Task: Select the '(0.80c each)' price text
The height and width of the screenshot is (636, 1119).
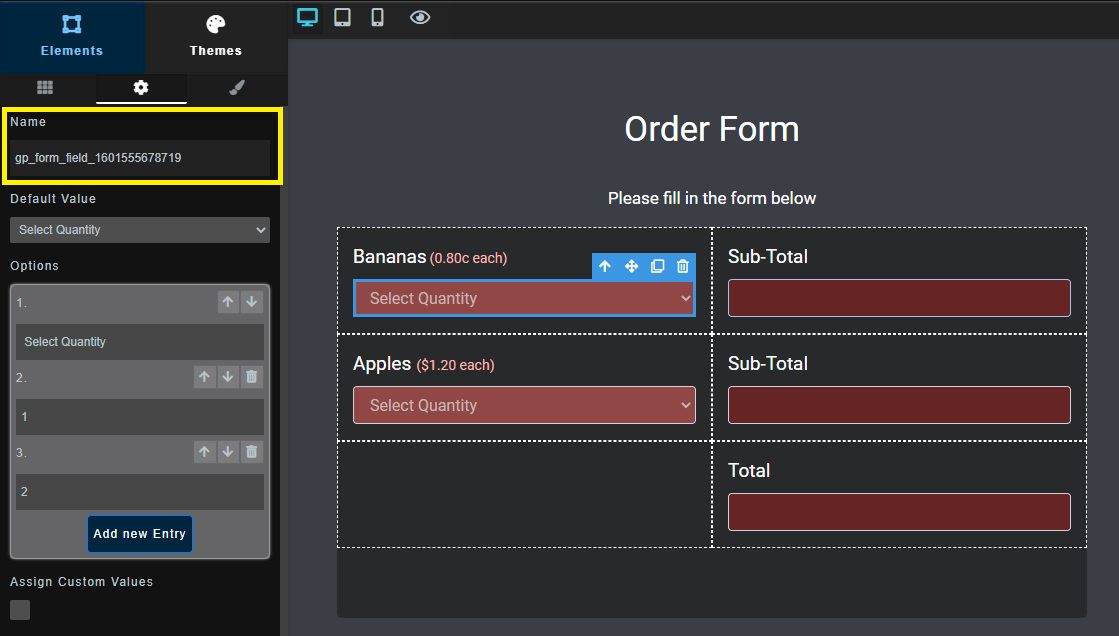Action: pos(468,258)
